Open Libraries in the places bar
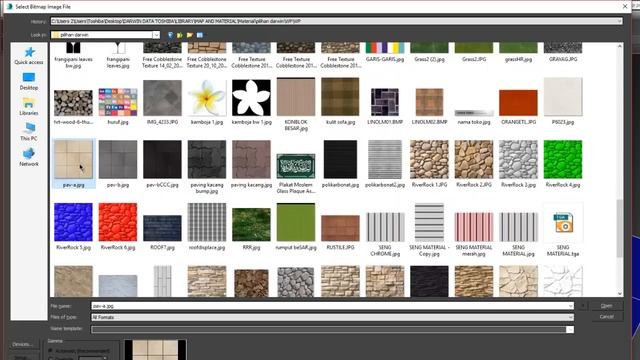The image size is (640, 360). click(29, 107)
